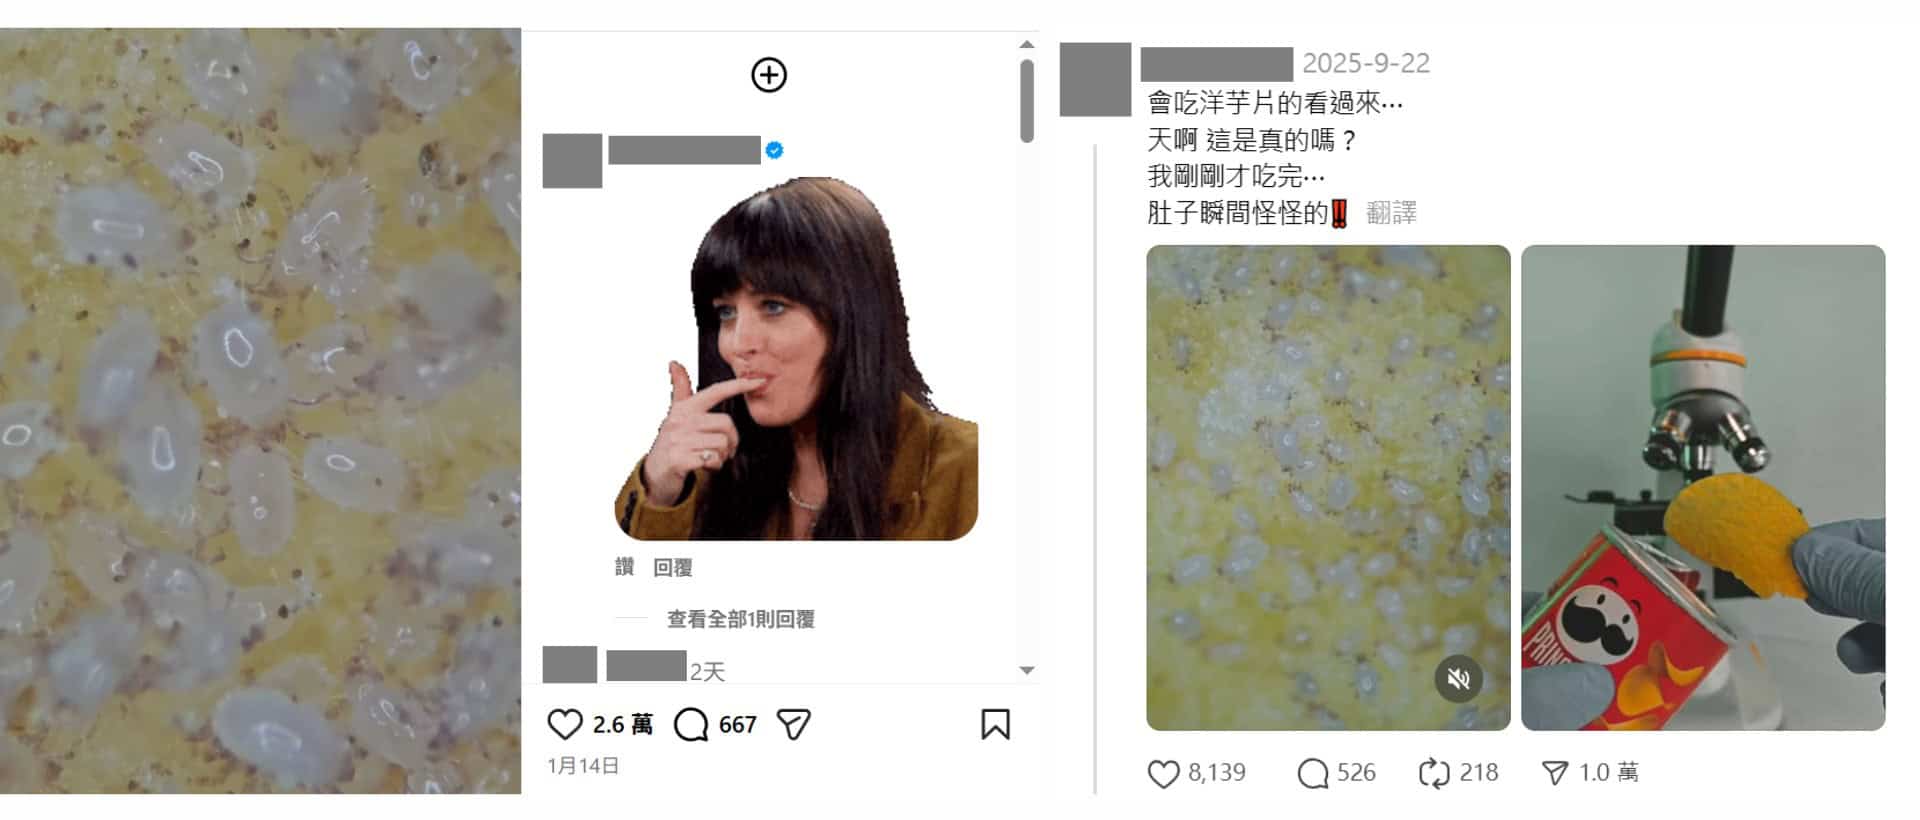
Task: Click scrollbar up arrow in comments
Action: (x=1027, y=44)
